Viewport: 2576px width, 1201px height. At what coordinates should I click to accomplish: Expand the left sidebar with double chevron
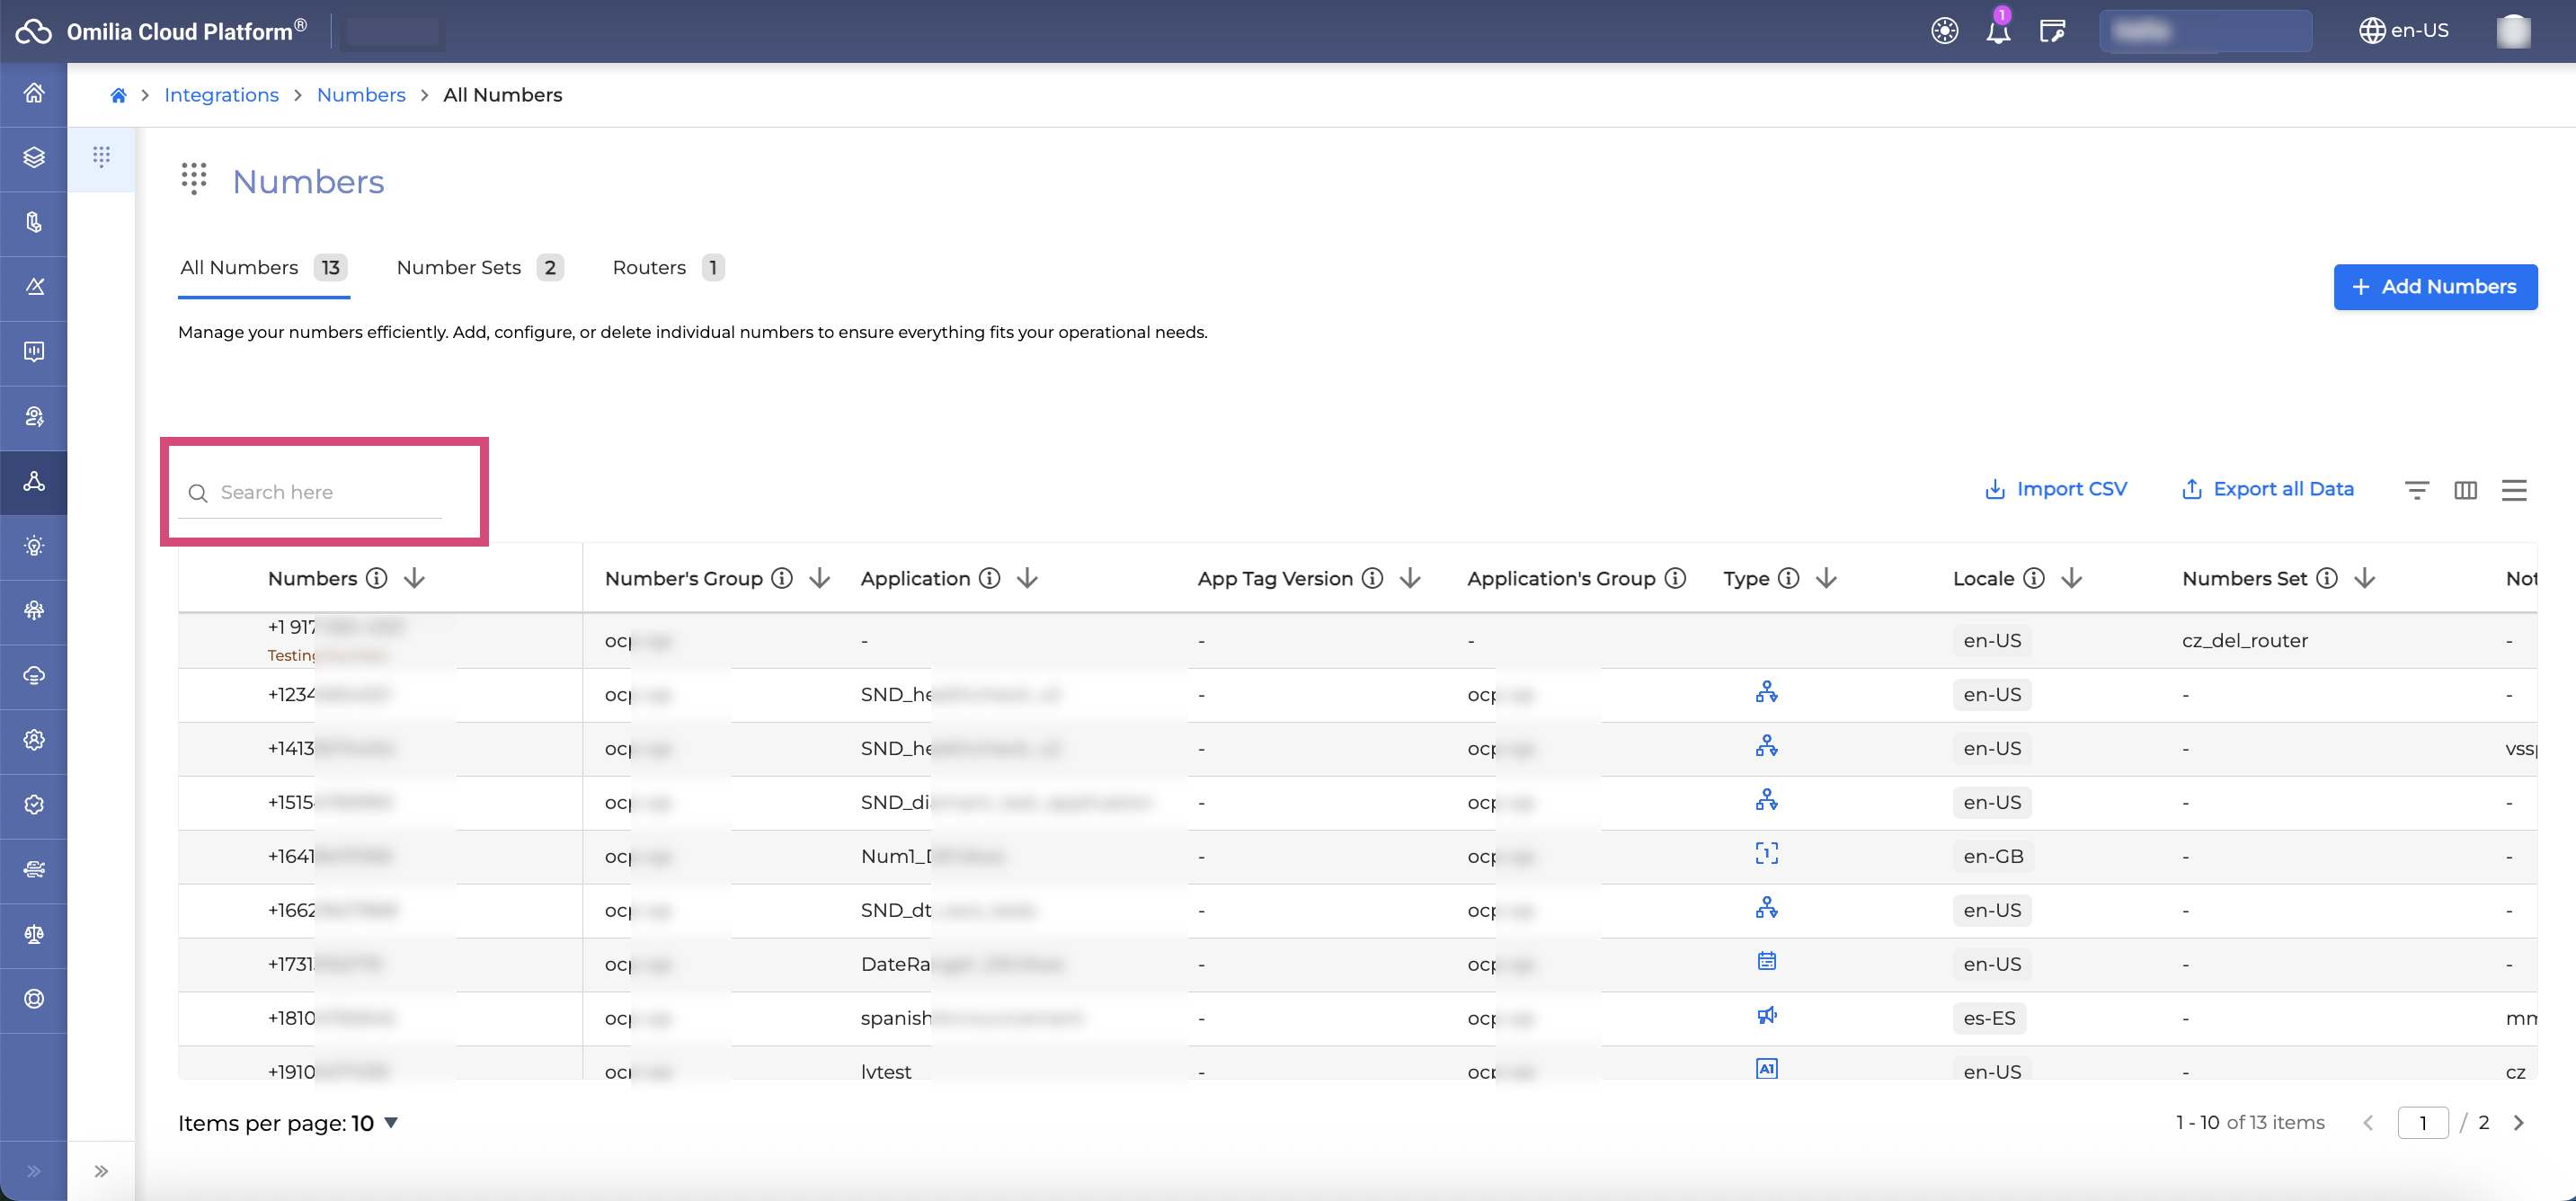[34, 1170]
